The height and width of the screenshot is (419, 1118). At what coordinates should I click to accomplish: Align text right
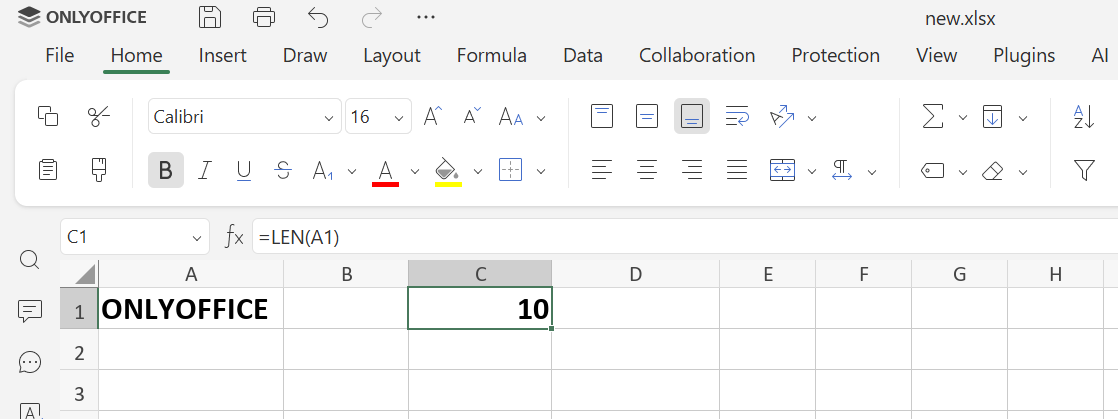tap(692, 170)
